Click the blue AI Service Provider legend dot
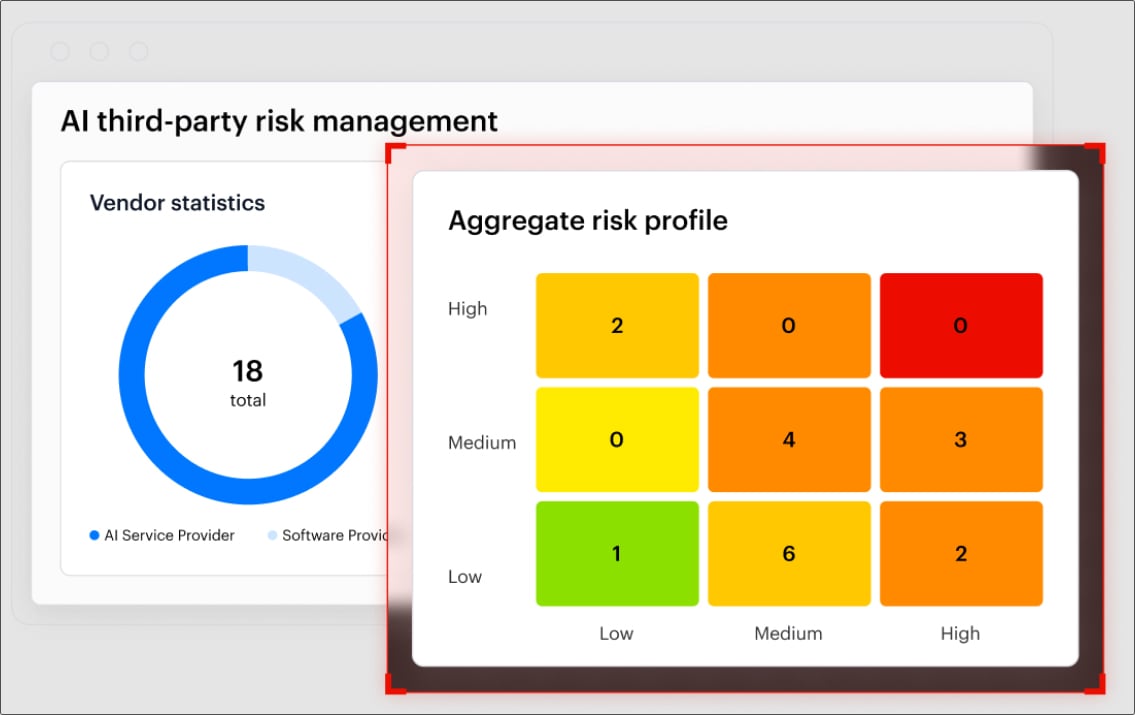The image size is (1135, 715). [x=92, y=535]
